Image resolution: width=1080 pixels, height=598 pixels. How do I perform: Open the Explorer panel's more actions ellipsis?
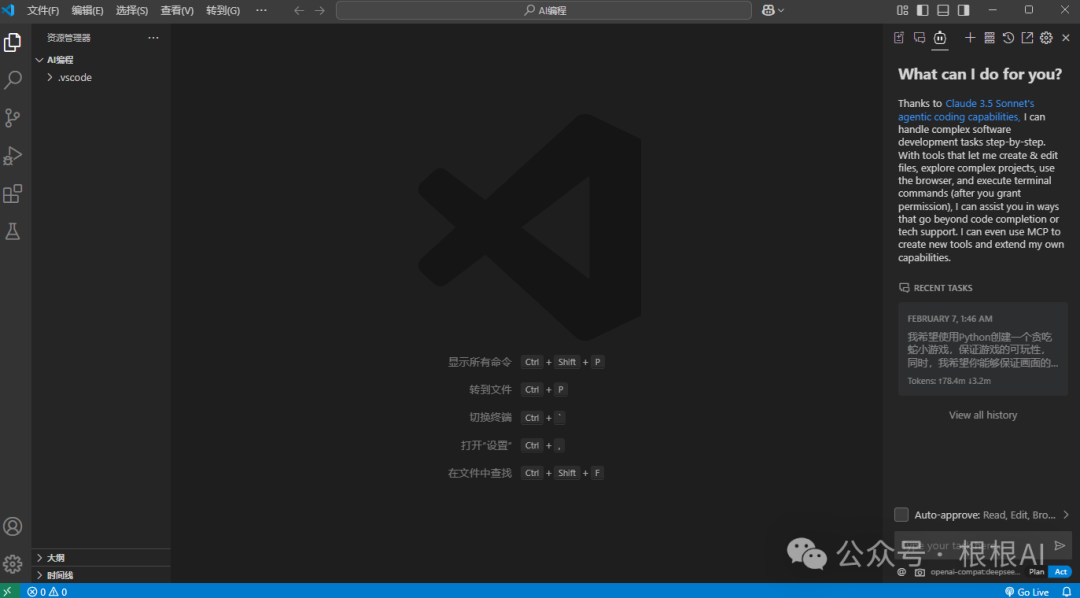[x=154, y=38]
